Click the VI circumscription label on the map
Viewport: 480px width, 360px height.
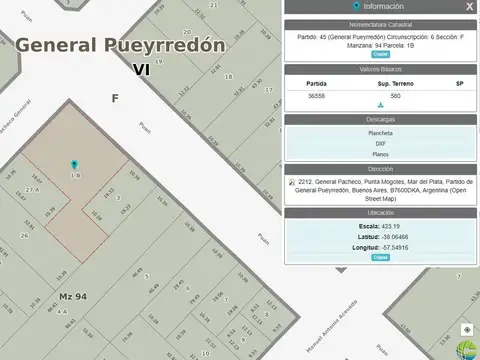142,69
